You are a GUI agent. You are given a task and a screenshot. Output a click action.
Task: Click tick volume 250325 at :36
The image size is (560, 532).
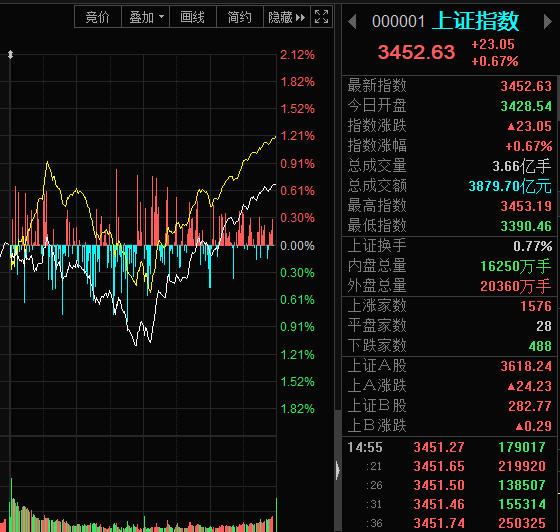[x=522, y=523]
